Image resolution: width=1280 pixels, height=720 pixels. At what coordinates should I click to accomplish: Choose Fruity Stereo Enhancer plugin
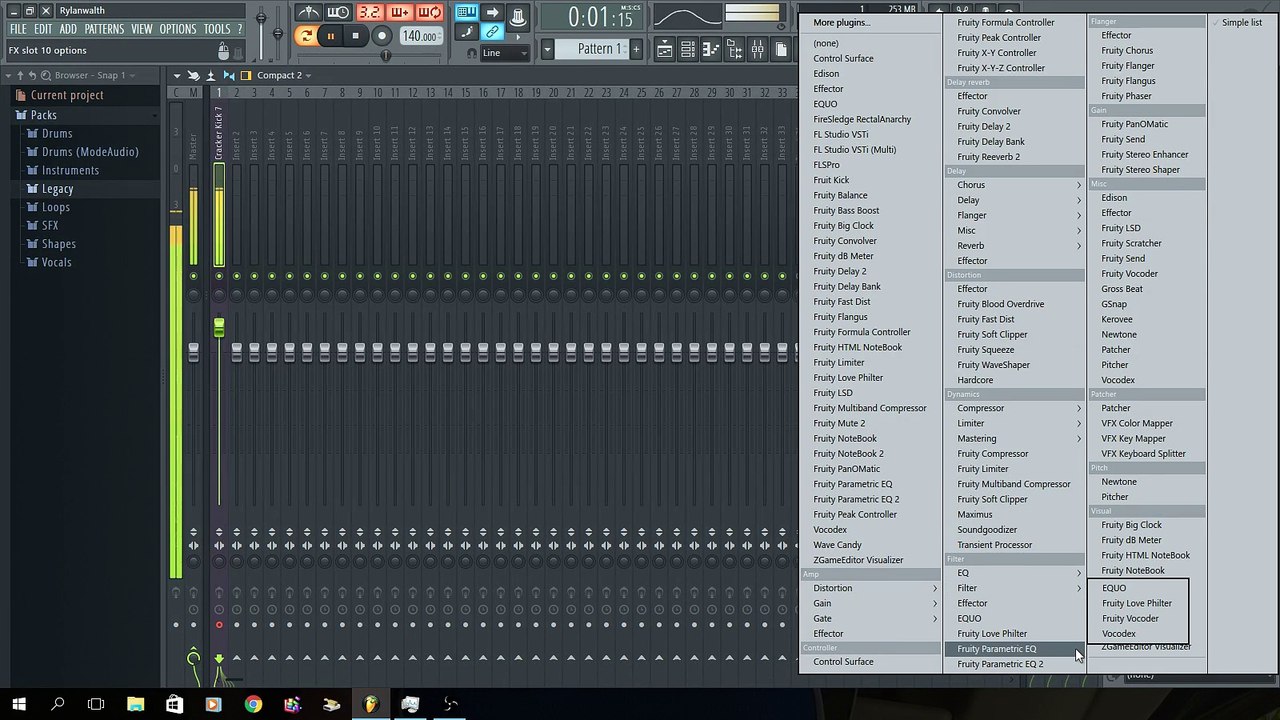coord(1145,155)
